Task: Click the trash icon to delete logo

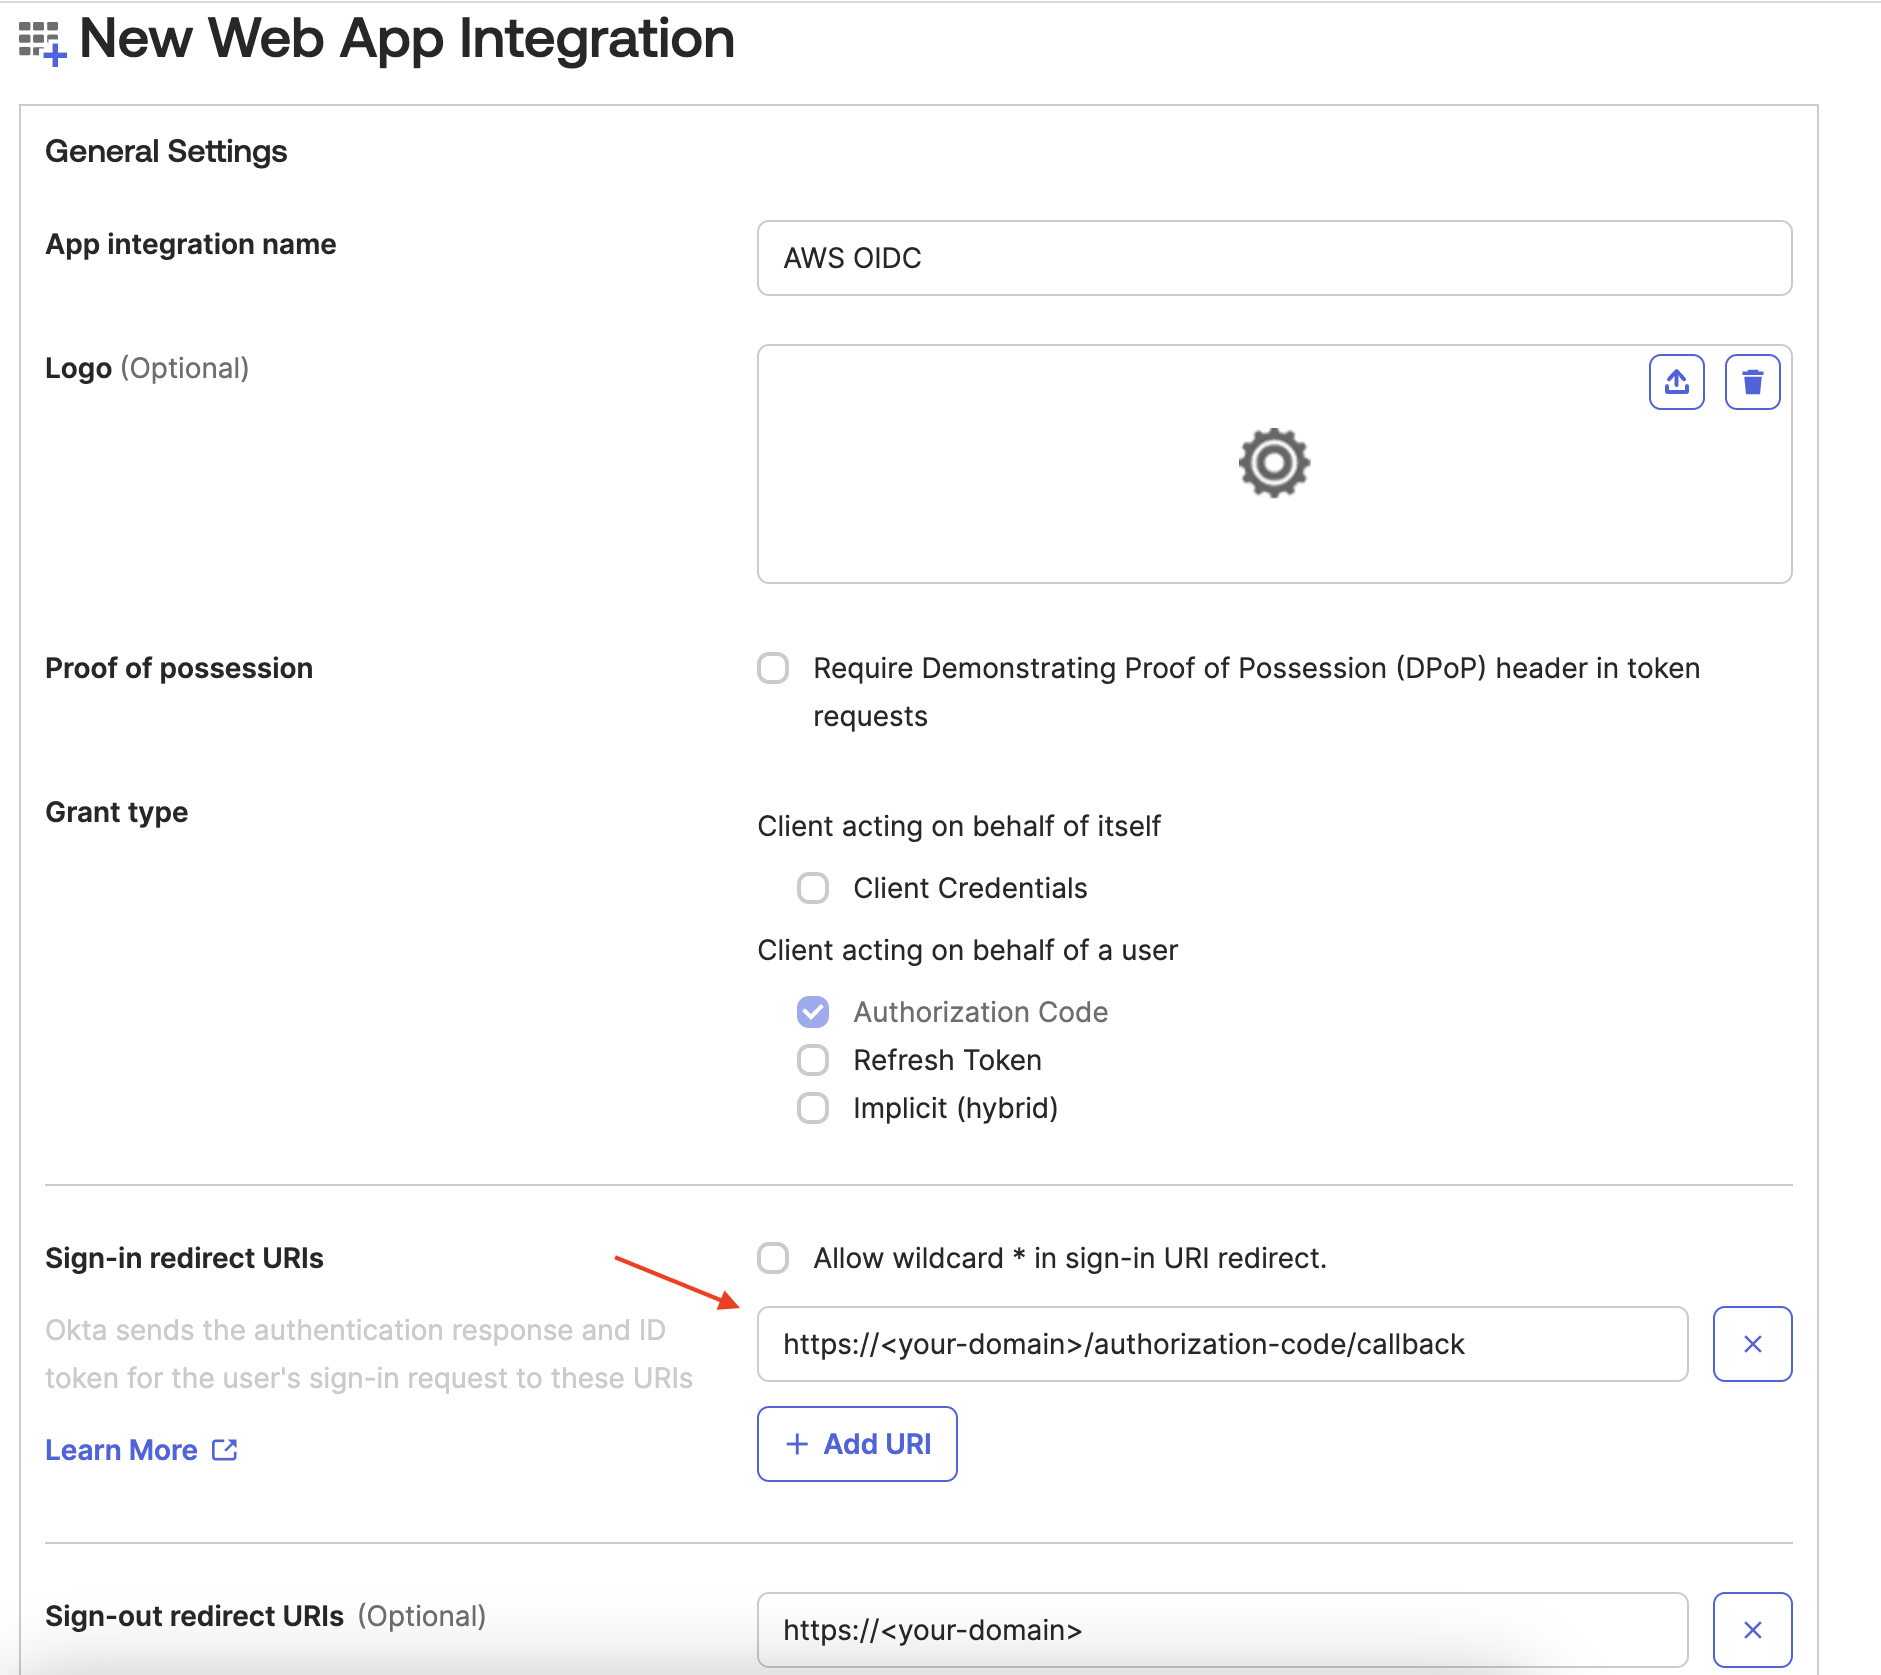Action: click(x=1752, y=381)
